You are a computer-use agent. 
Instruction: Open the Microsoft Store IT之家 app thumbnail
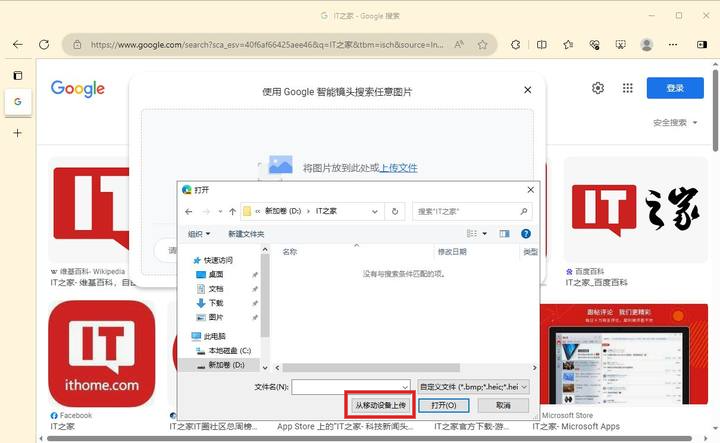[x=624, y=354]
